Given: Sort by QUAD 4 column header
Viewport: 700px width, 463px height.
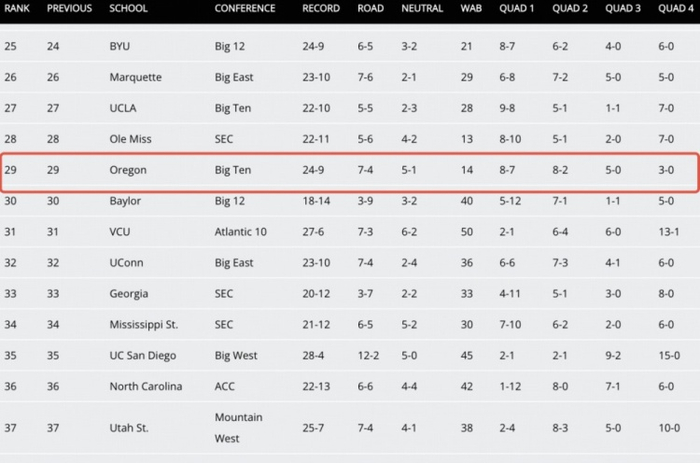Looking at the screenshot, I should point(676,9).
